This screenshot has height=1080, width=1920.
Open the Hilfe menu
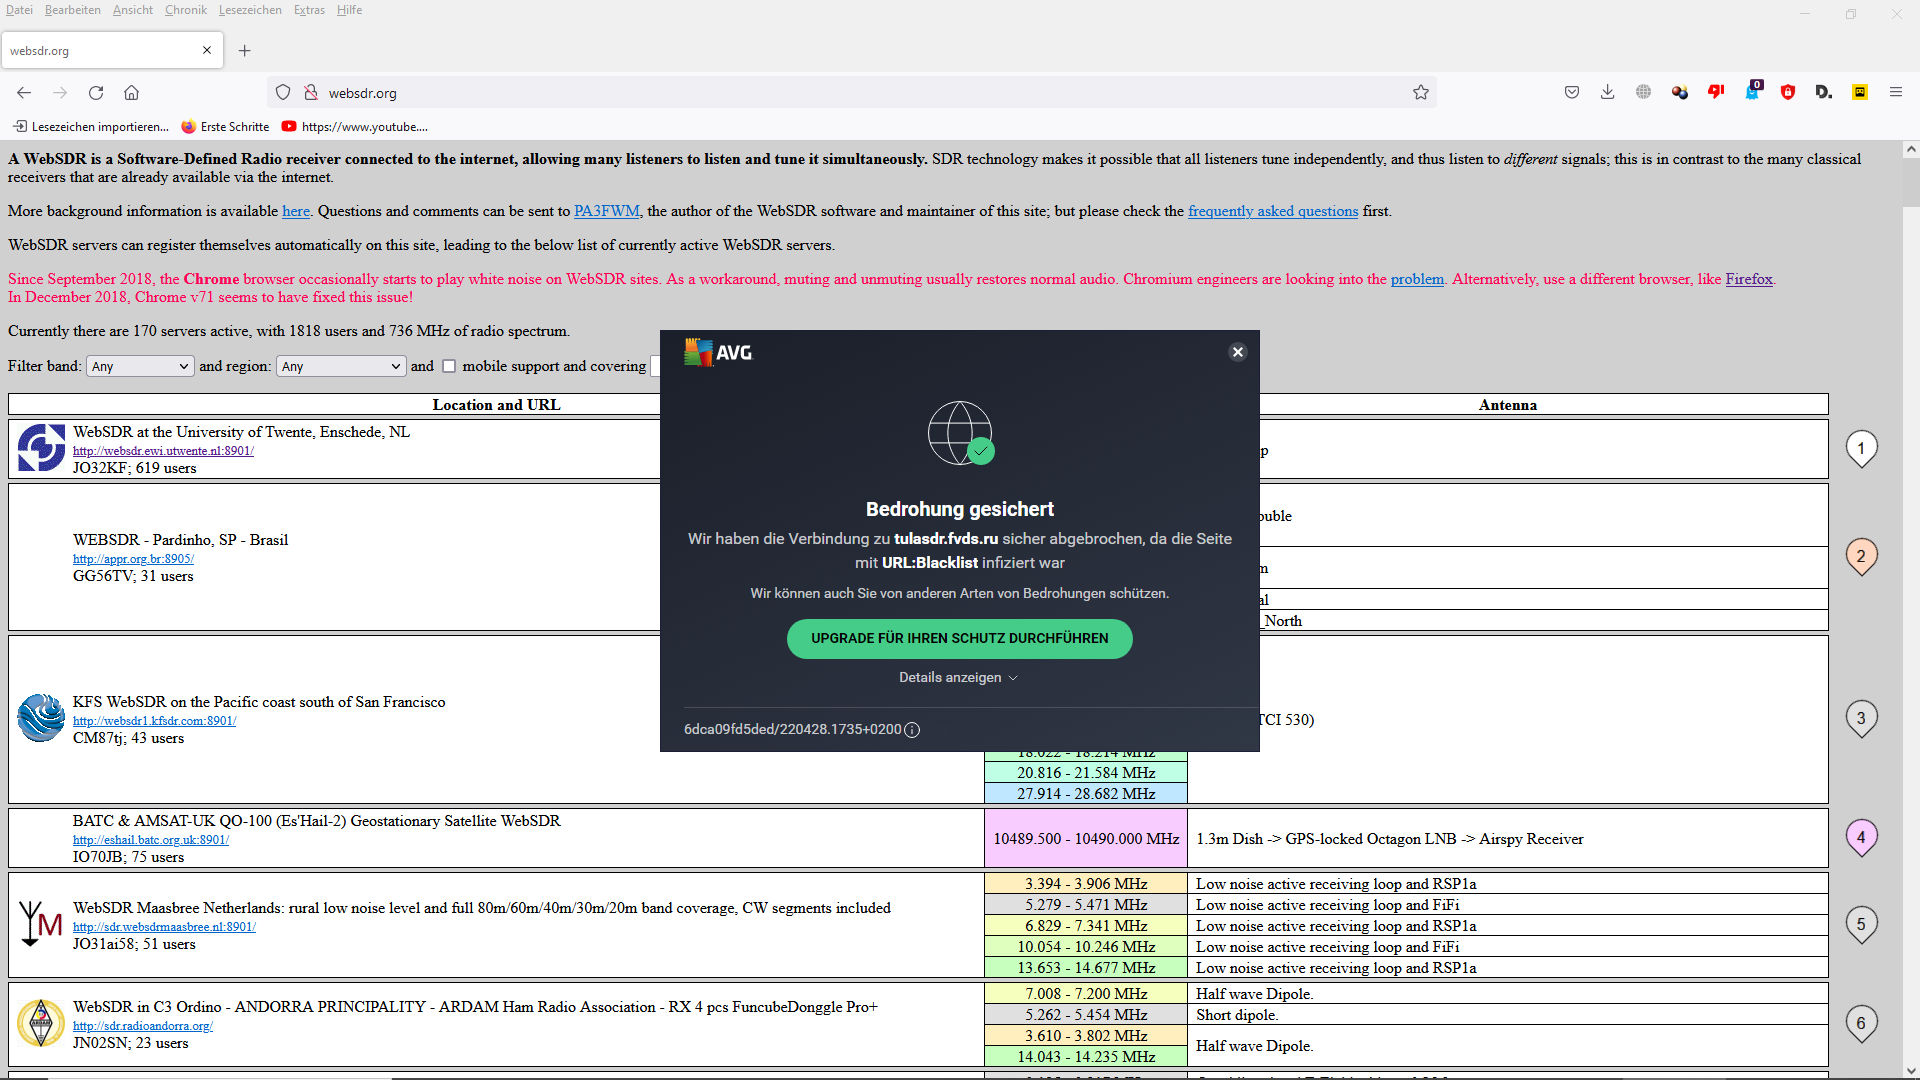click(x=349, y=10)
